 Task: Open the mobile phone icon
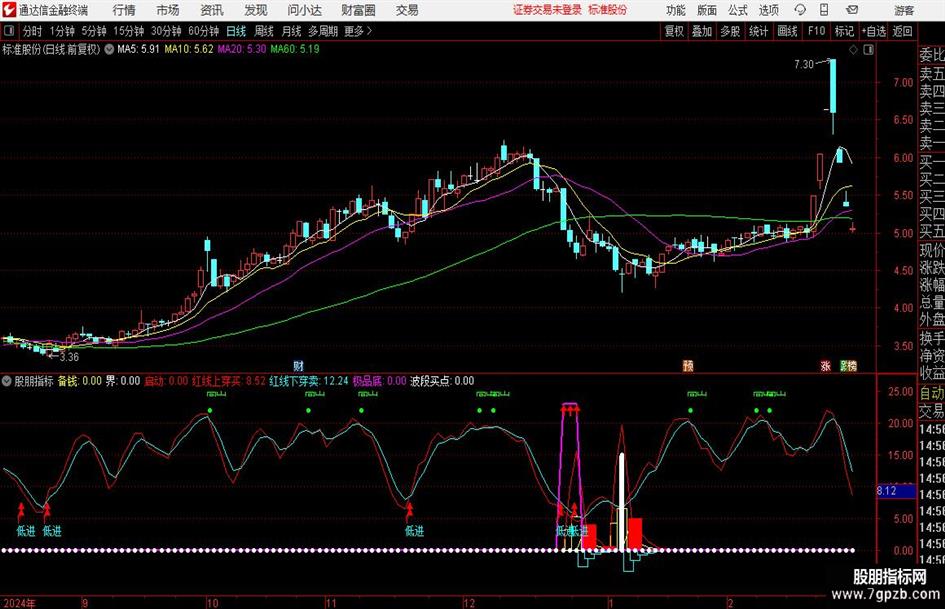824,10
